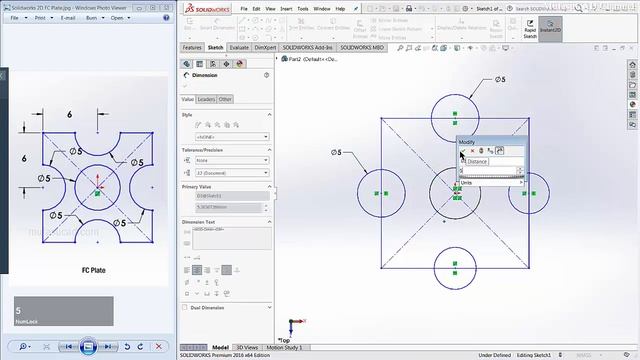Click Modify dialog value spinner arrows
This screenshot has width=640, height=360.
coord(520,171)
